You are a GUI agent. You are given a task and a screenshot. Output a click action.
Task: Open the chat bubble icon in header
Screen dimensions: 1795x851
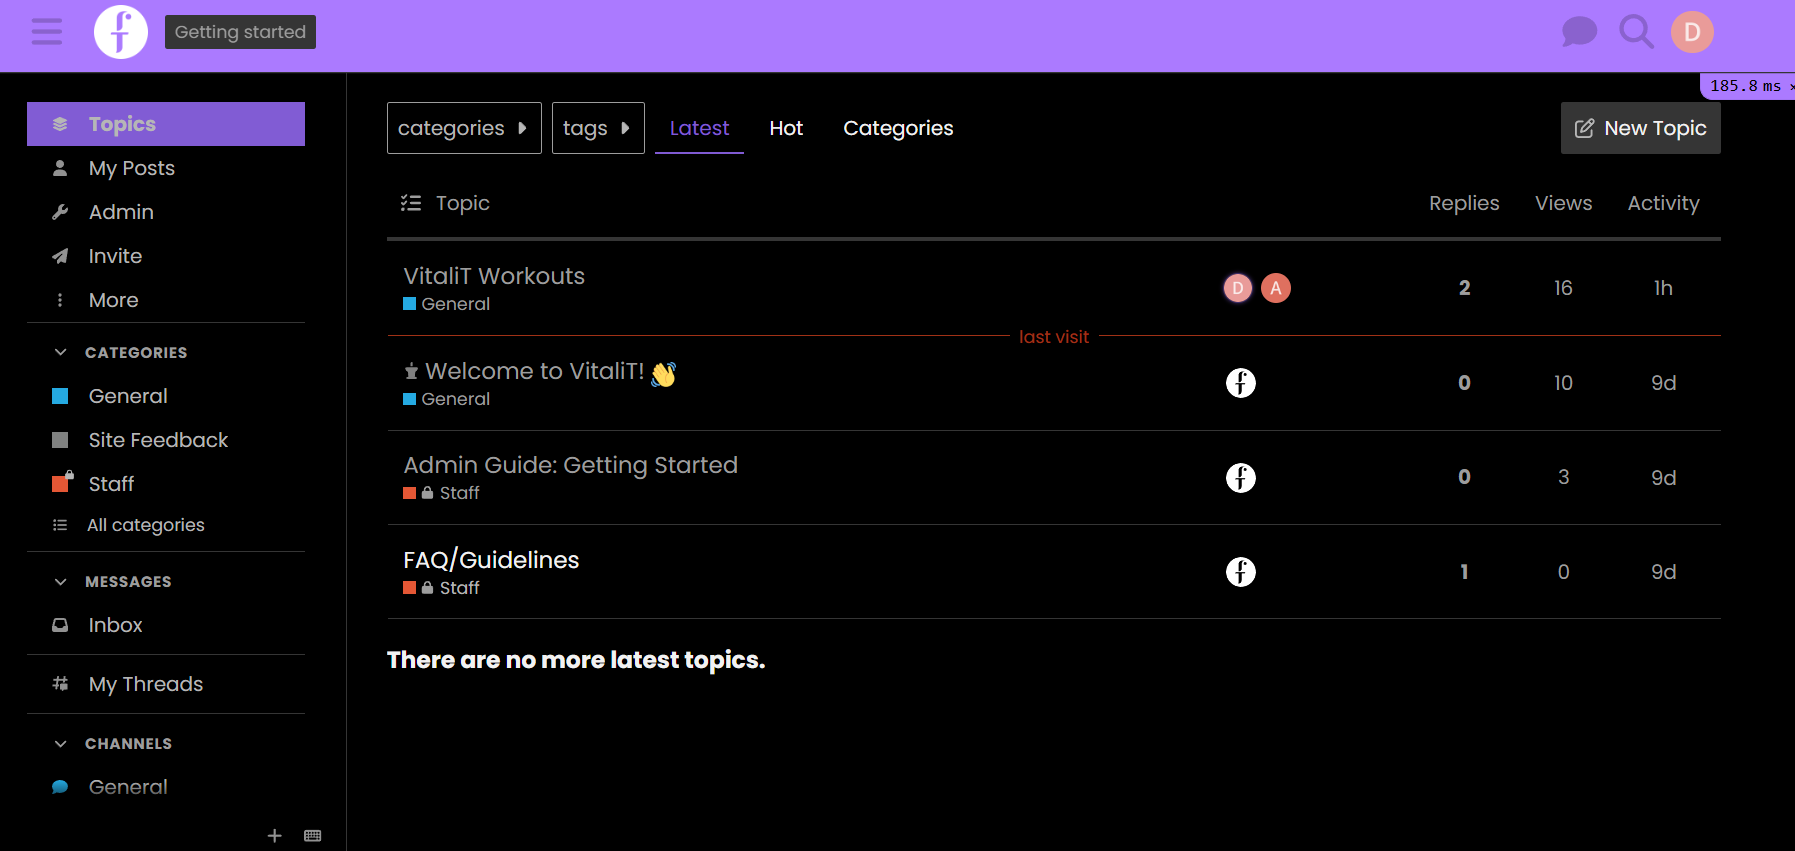point(1579,32)
